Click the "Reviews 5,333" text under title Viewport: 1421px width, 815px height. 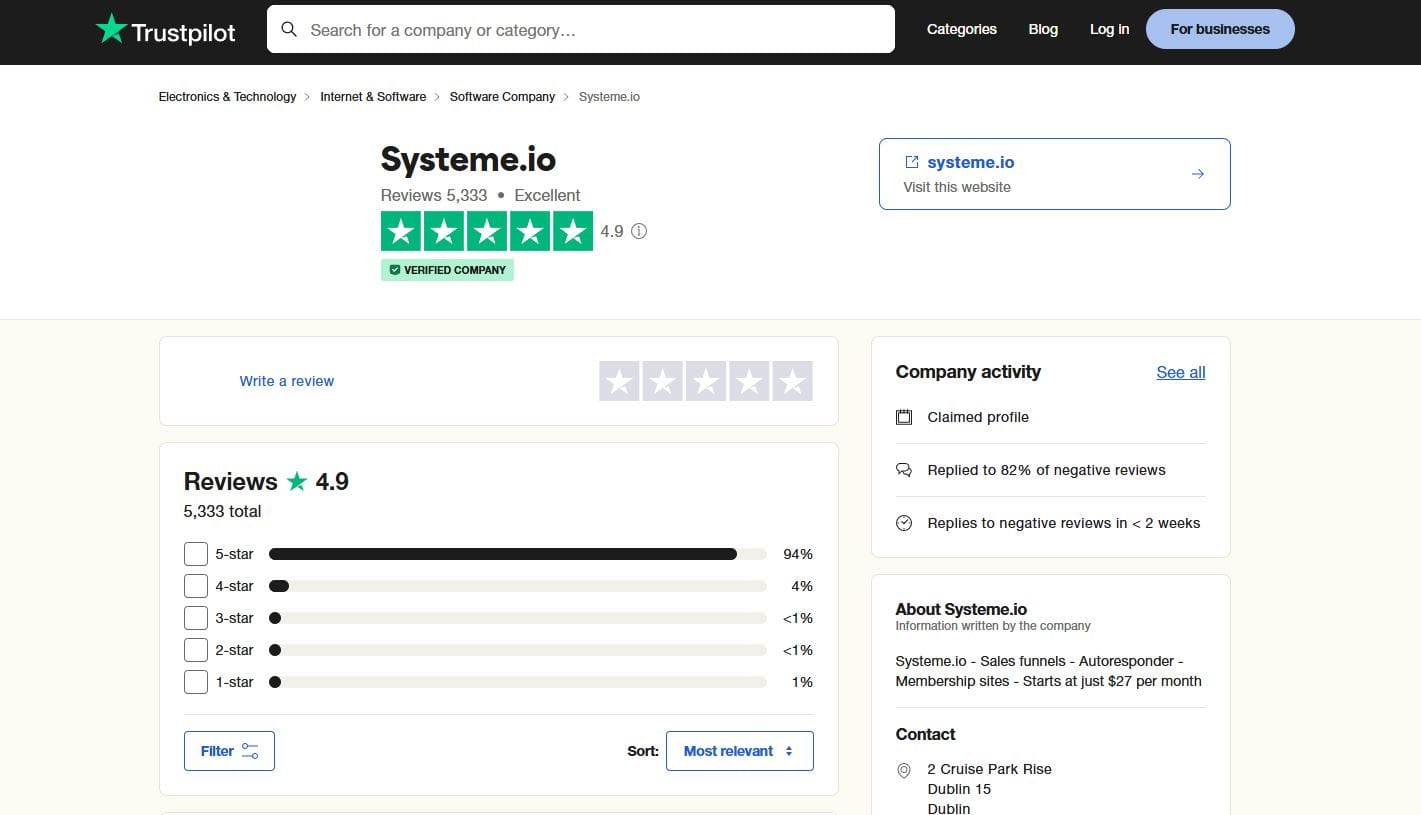[x=434, y=195]
